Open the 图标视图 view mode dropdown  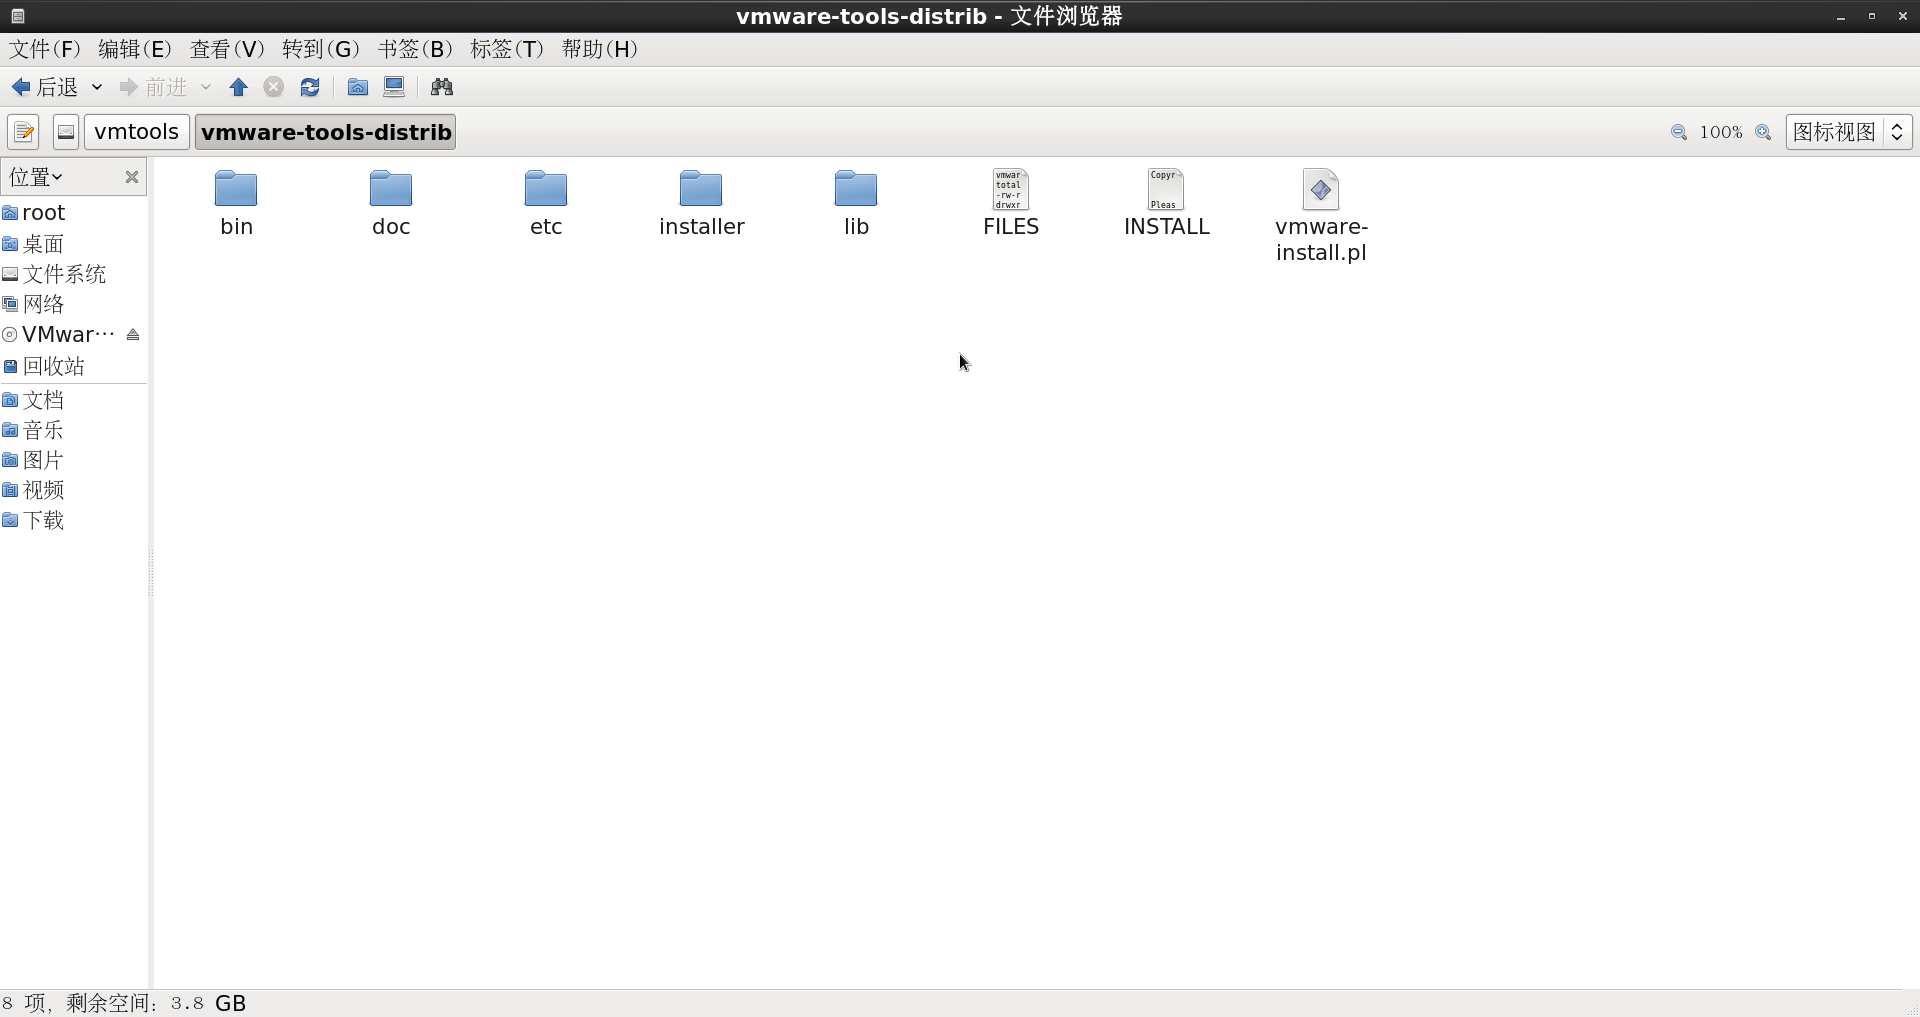(x=1849, y=132)
